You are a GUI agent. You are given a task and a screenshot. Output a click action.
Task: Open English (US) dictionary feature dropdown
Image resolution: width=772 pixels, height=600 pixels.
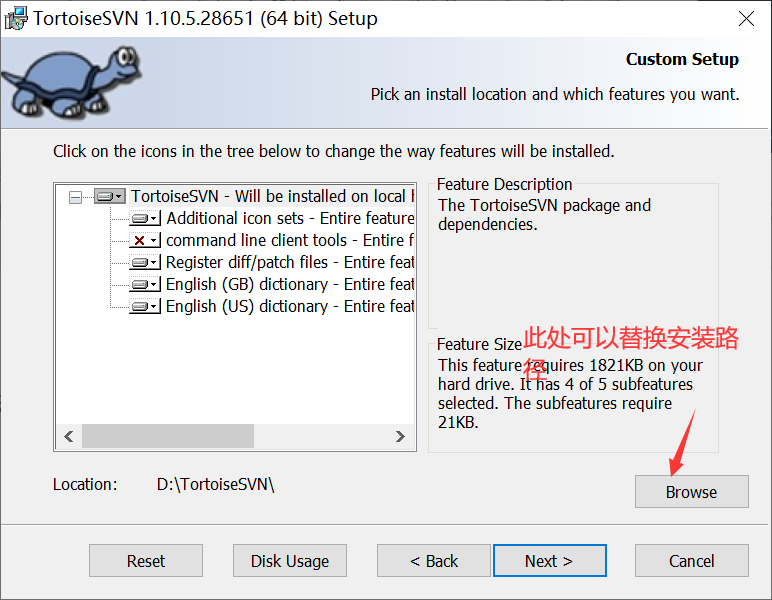click(145, 306)
